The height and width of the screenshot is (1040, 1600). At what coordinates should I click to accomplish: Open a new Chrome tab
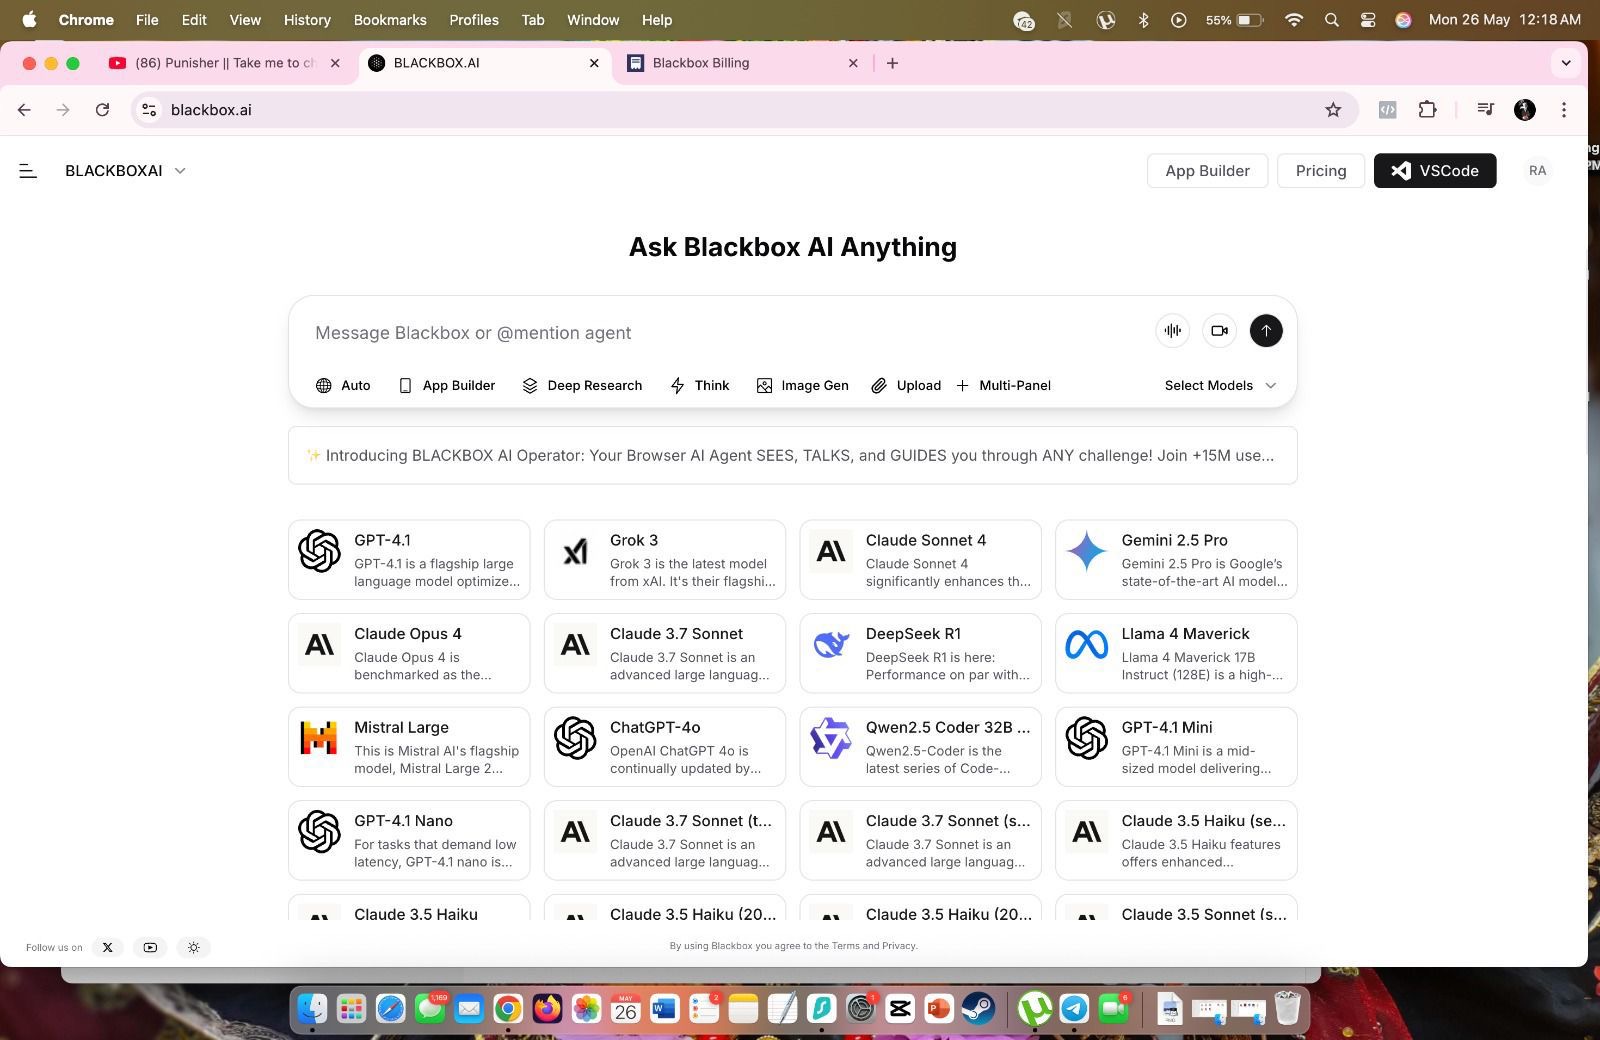pos(893,63)
